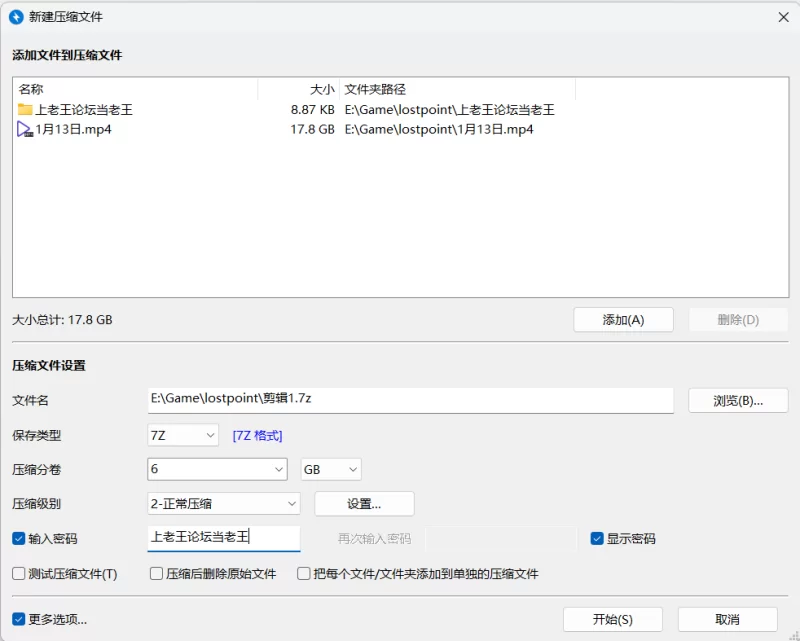Disable the 显示密码 checkbox
This screenshot has width=800, height=641.
(597, 538)
